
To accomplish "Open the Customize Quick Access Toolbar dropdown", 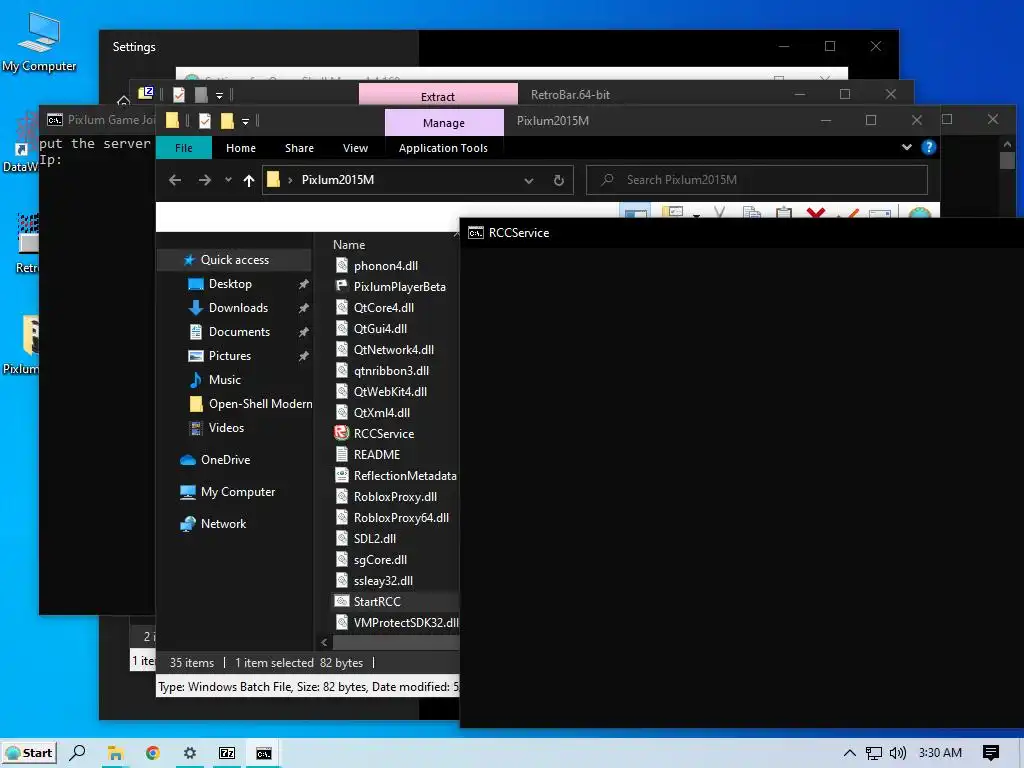I will pos(246,121).
